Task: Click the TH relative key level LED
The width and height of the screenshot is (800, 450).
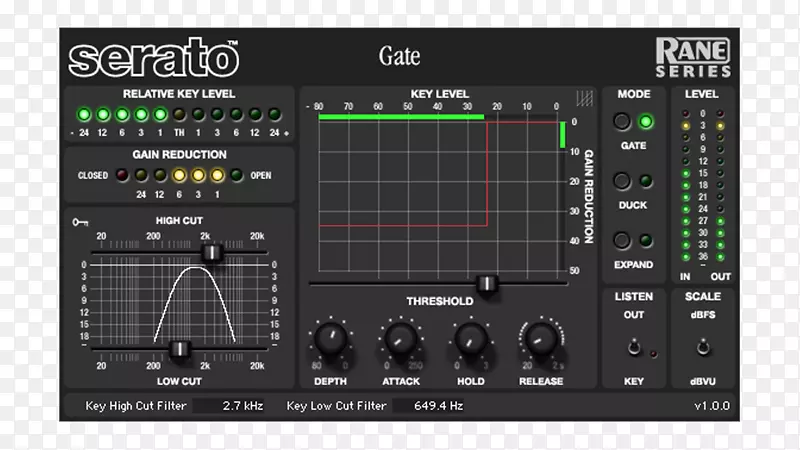Action: pos(179,114)
